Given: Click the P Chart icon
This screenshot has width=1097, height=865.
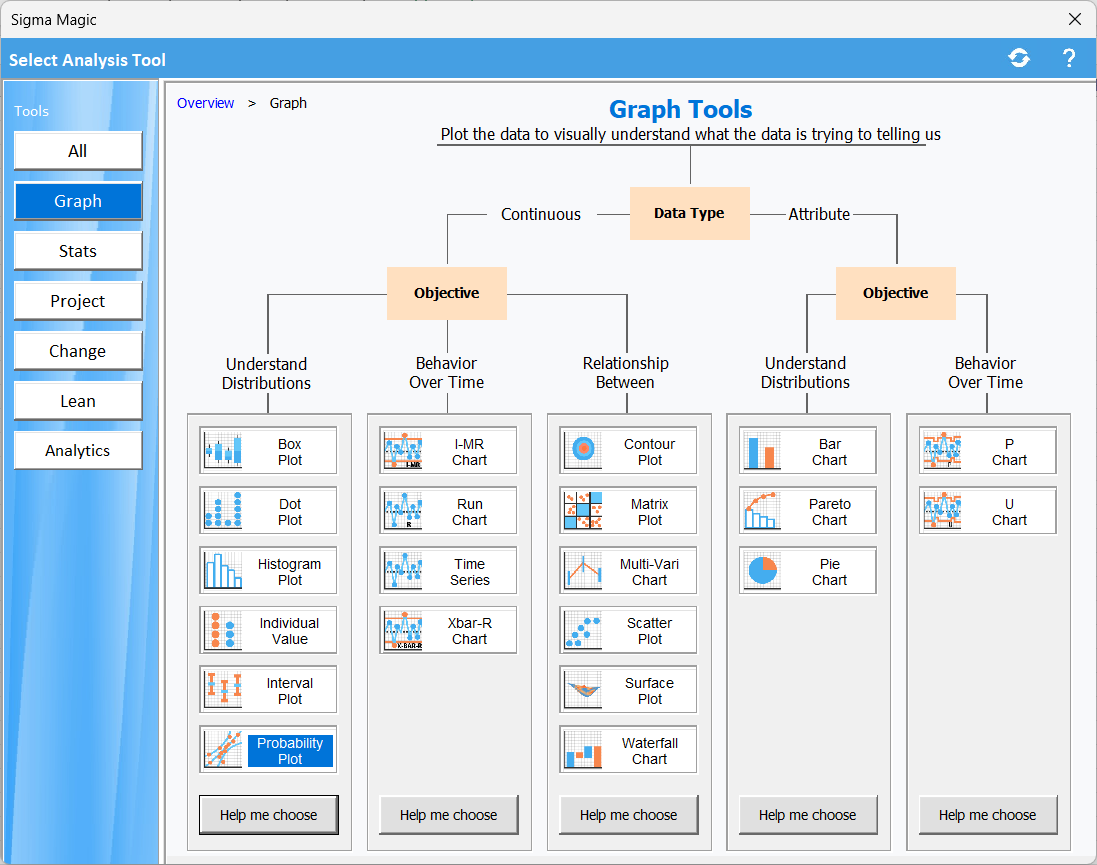Looking at the screenshot, I should [x=942, y=451].
